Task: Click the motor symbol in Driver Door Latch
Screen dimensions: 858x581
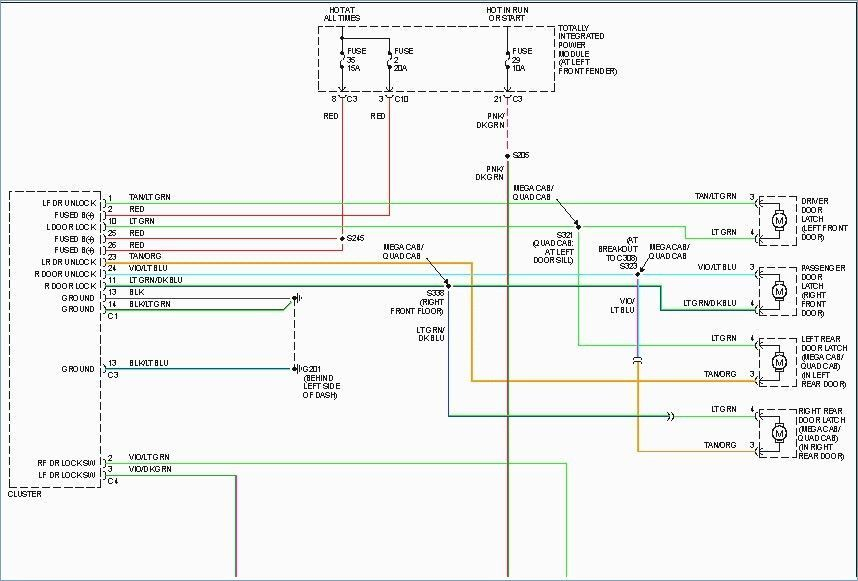Action: click(778, 220)
